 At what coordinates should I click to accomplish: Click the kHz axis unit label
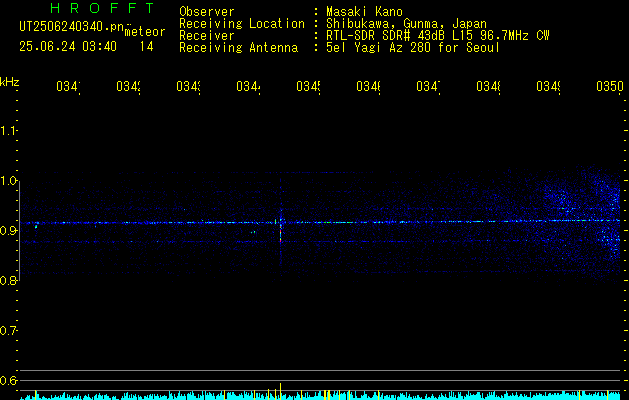coord(9,82)
